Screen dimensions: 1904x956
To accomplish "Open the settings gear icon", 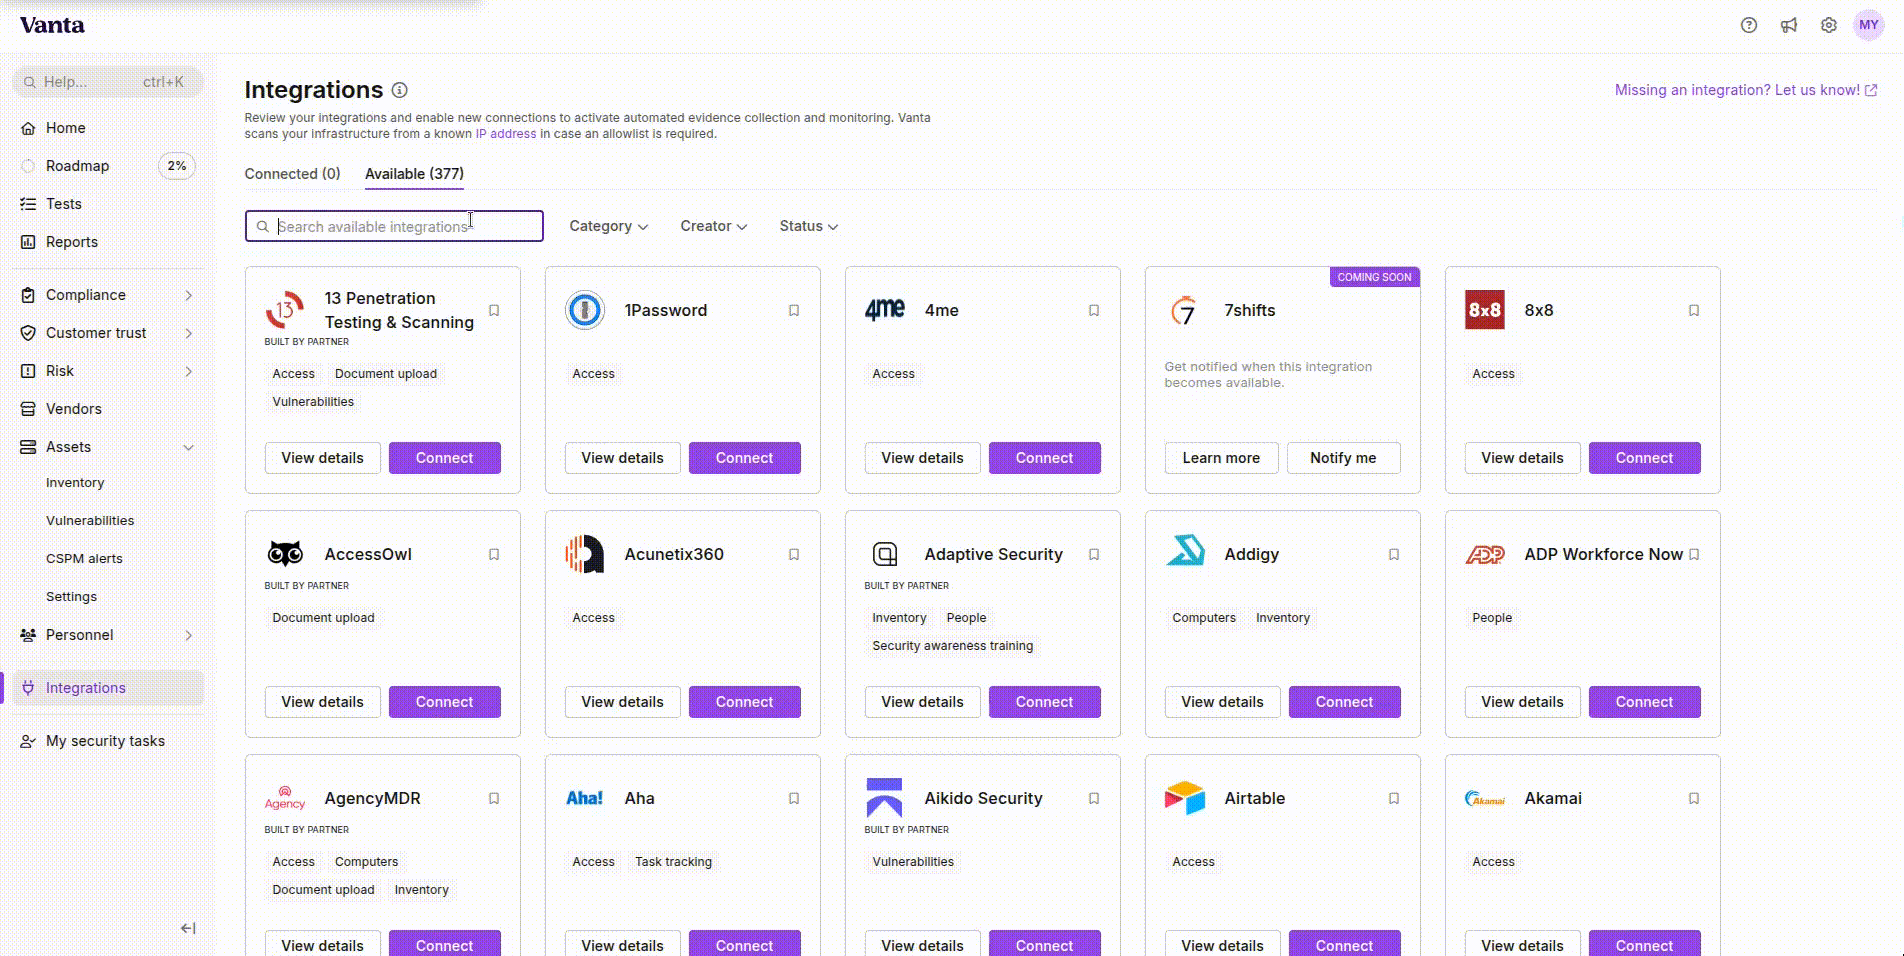I will [x=1828, y=26].
